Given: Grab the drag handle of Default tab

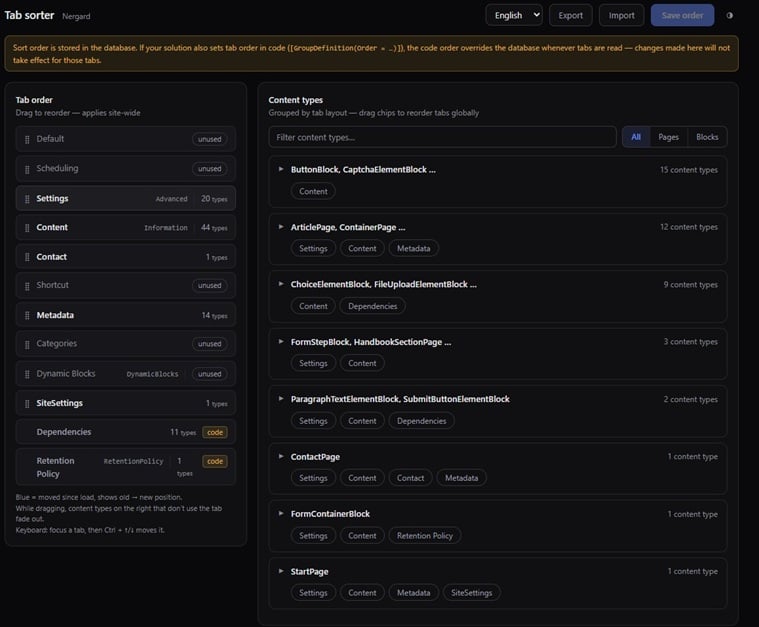Looking at the screenshot, I should pos(27,140).
